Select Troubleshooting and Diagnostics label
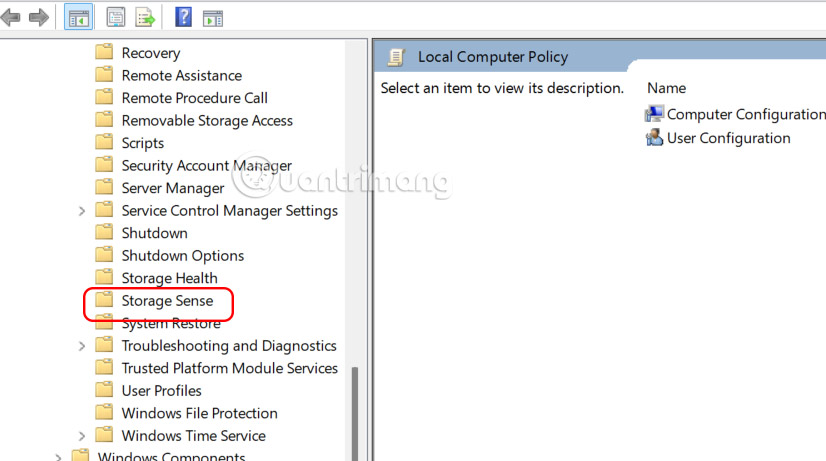 [229, 346]
